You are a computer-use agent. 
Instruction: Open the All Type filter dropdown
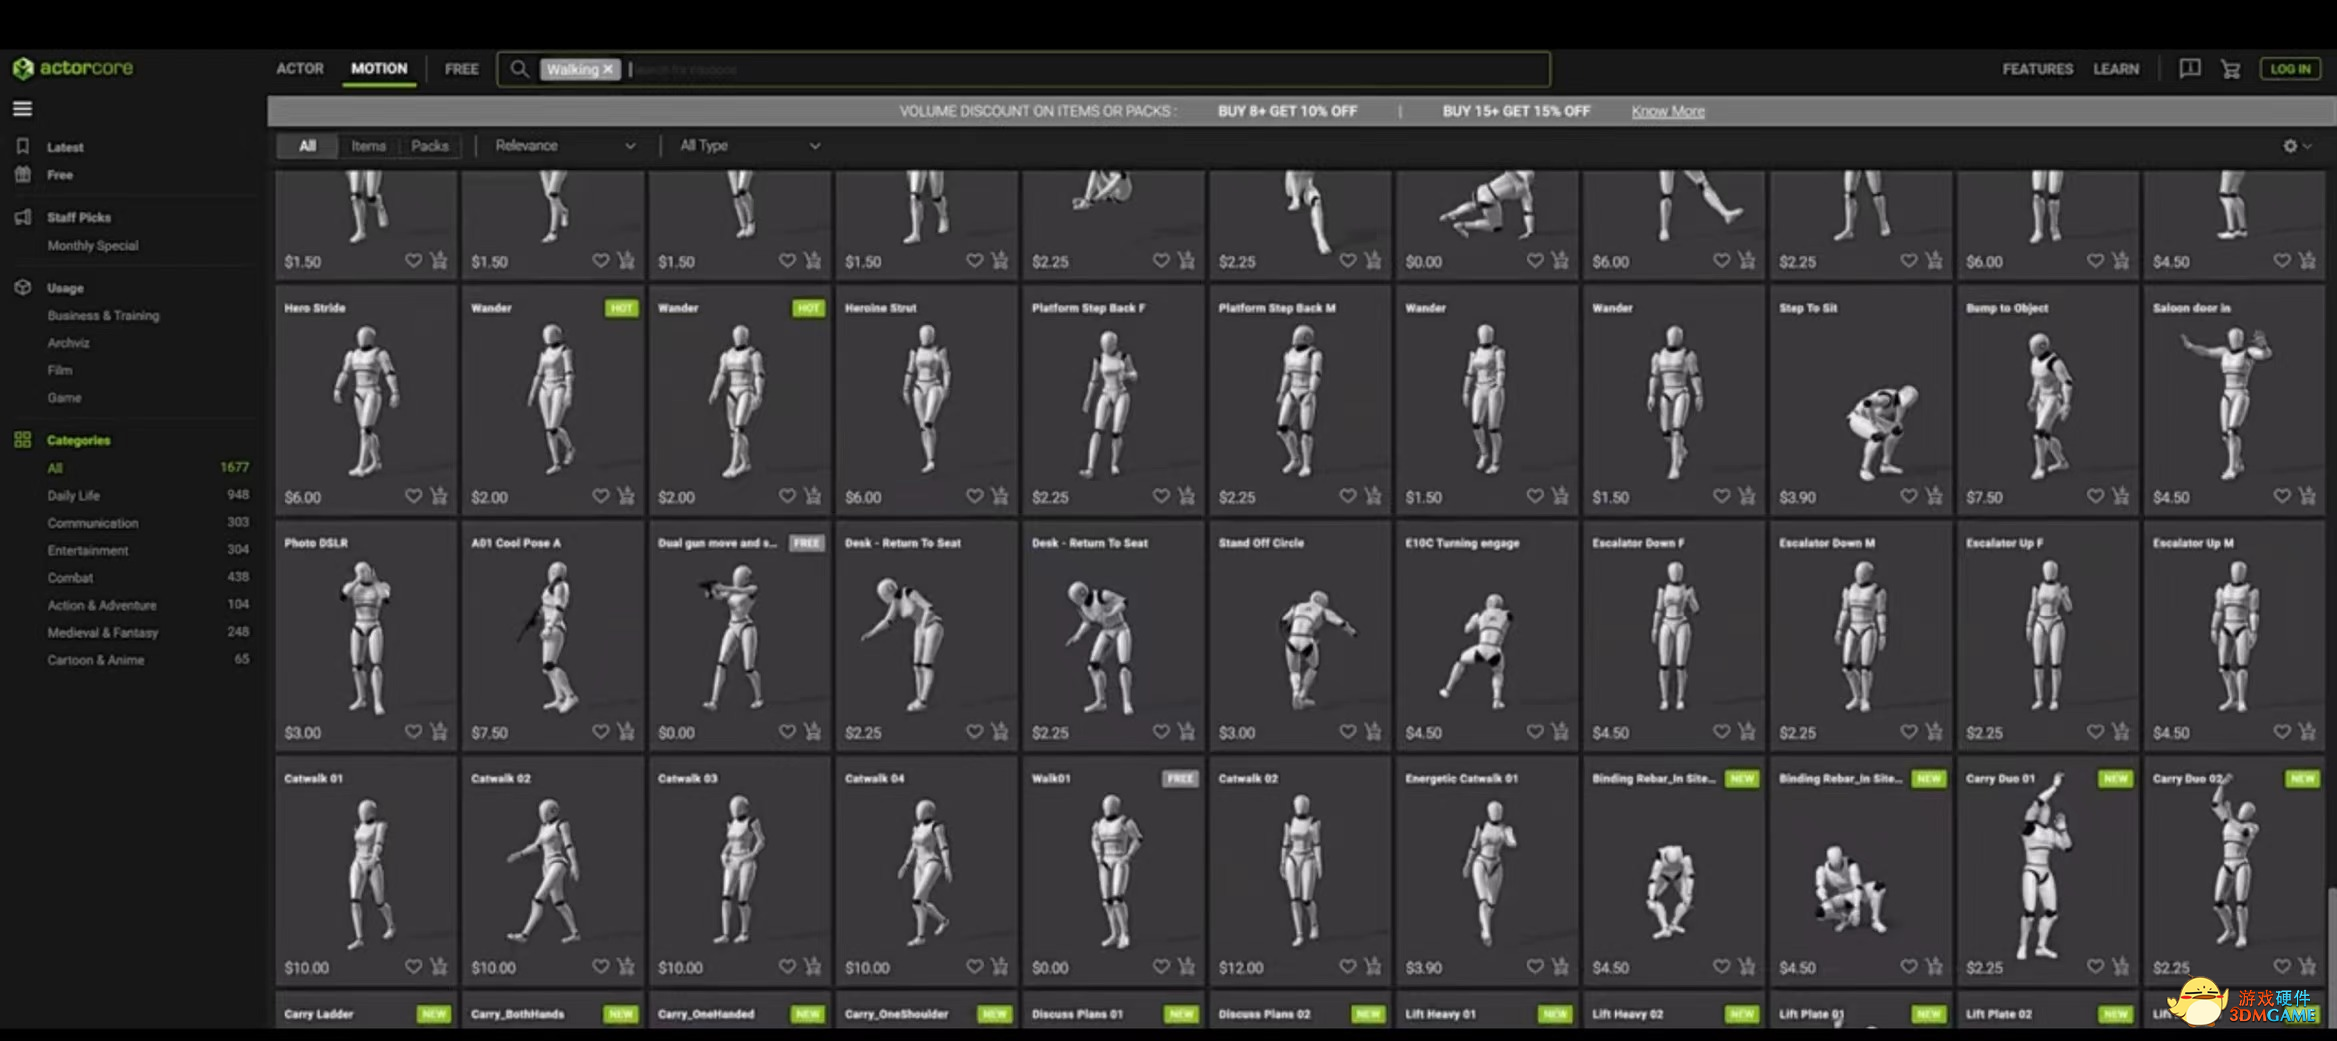click(749, 146)
